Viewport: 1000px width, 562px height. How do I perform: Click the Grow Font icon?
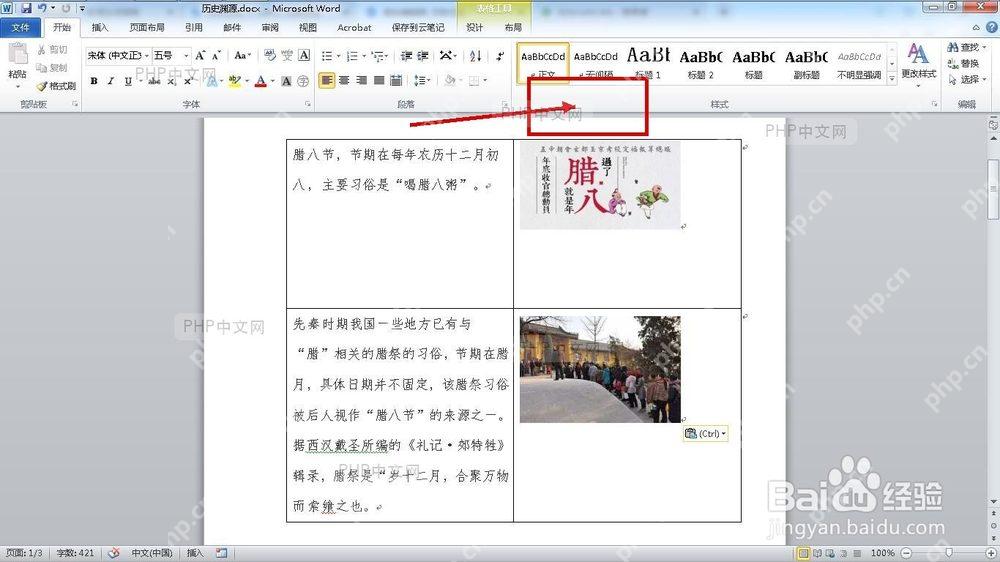(x=200, y=55)
